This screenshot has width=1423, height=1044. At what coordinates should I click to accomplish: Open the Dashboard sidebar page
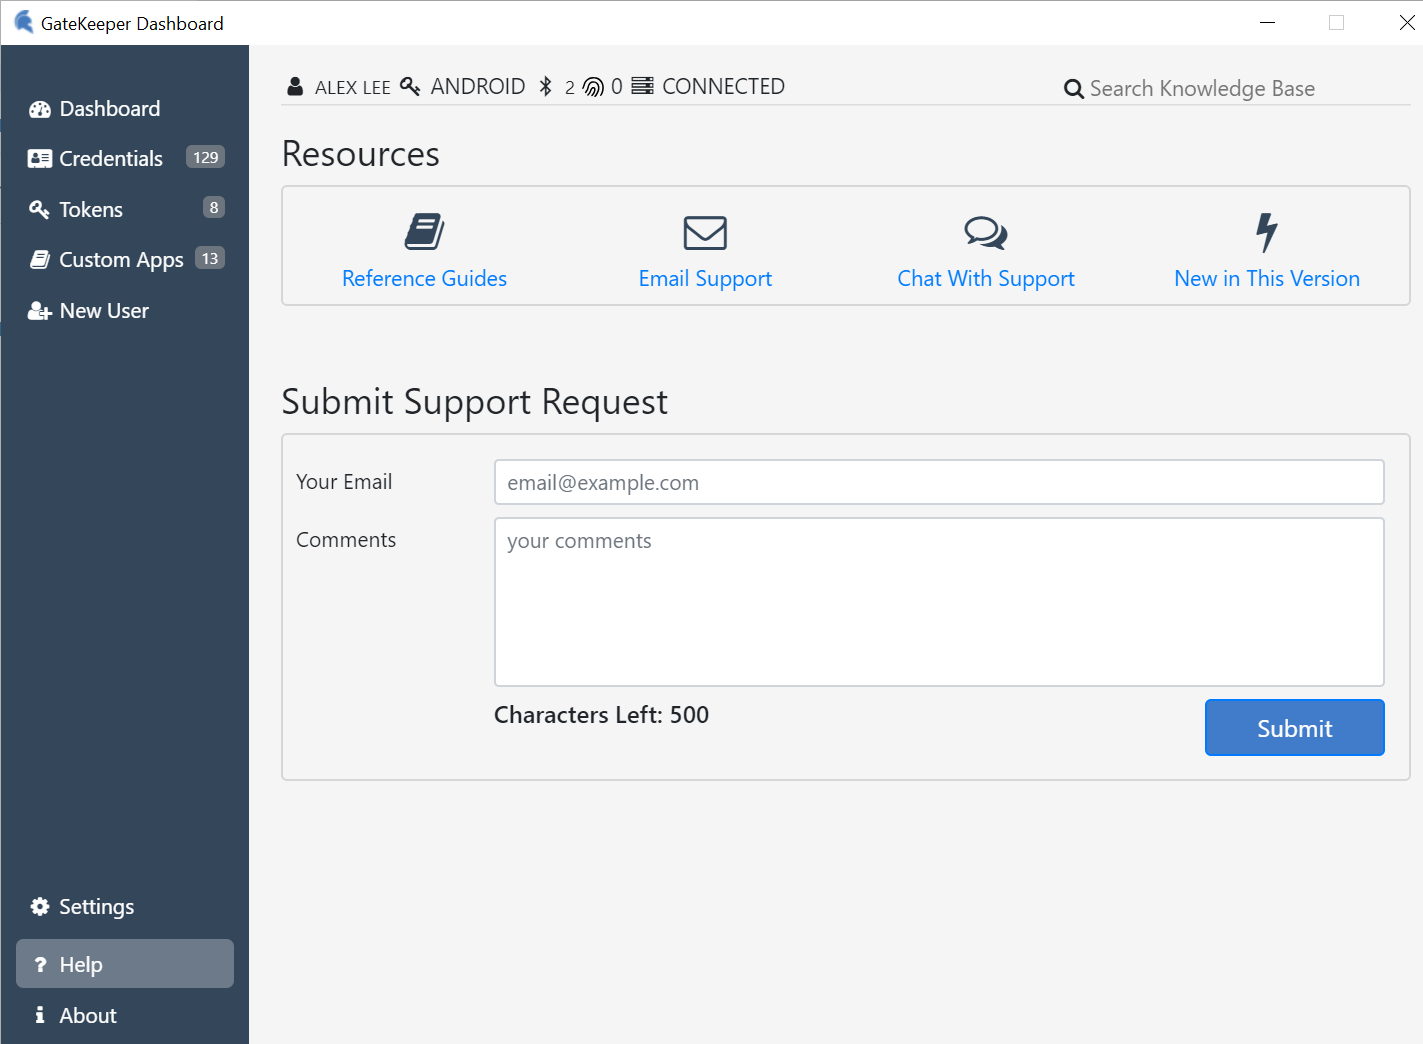click(109, 109)
